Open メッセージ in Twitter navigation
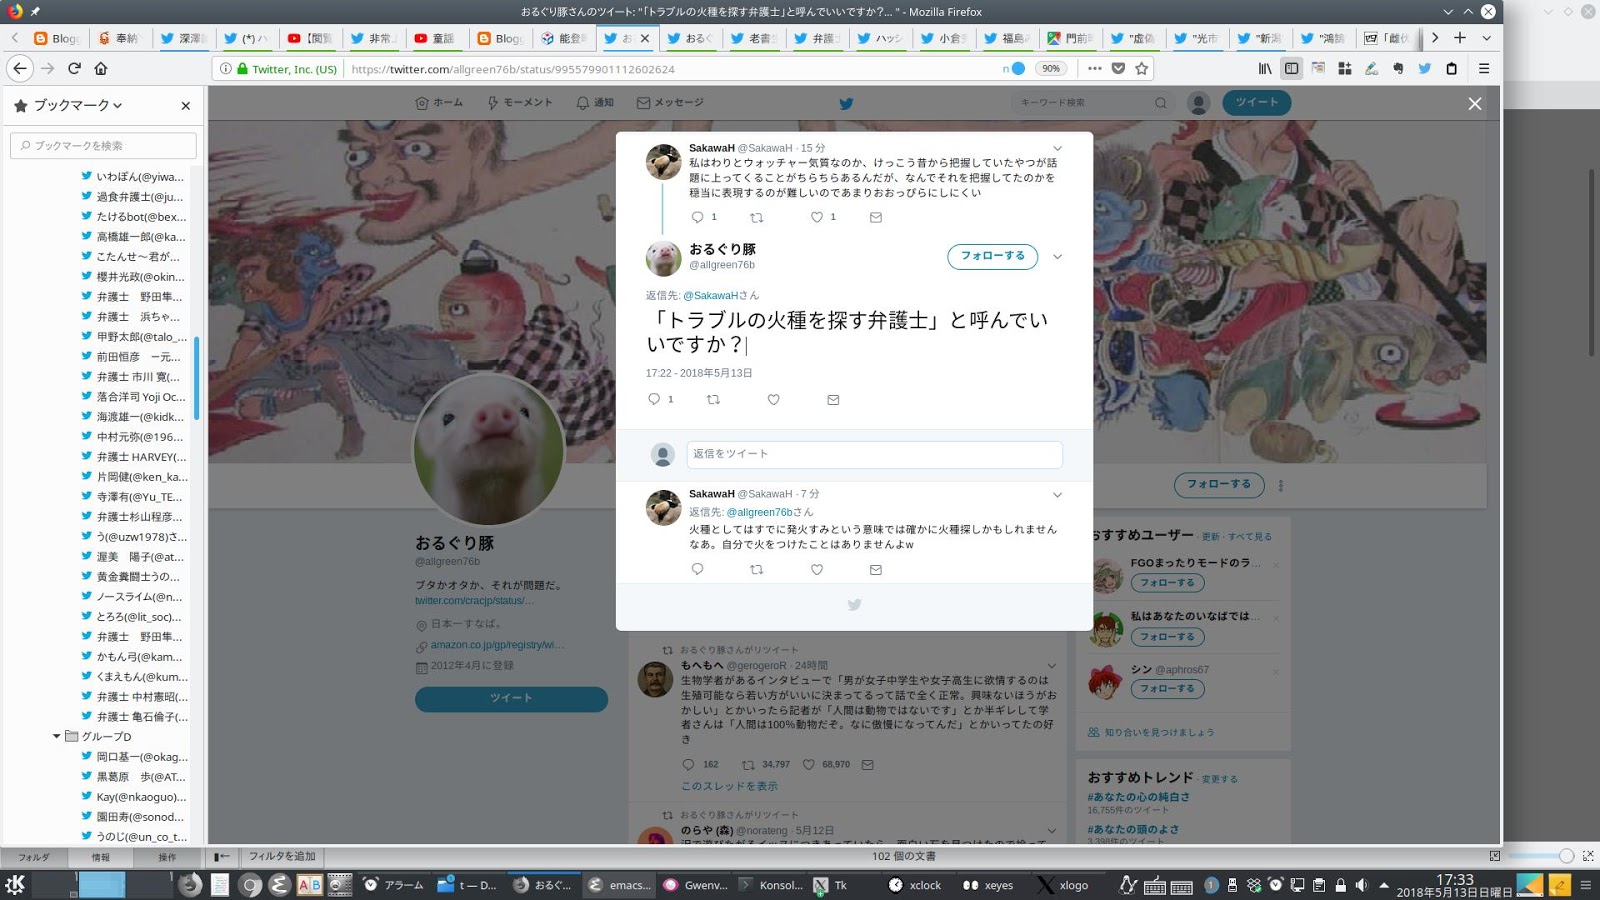 click(670, 102)
